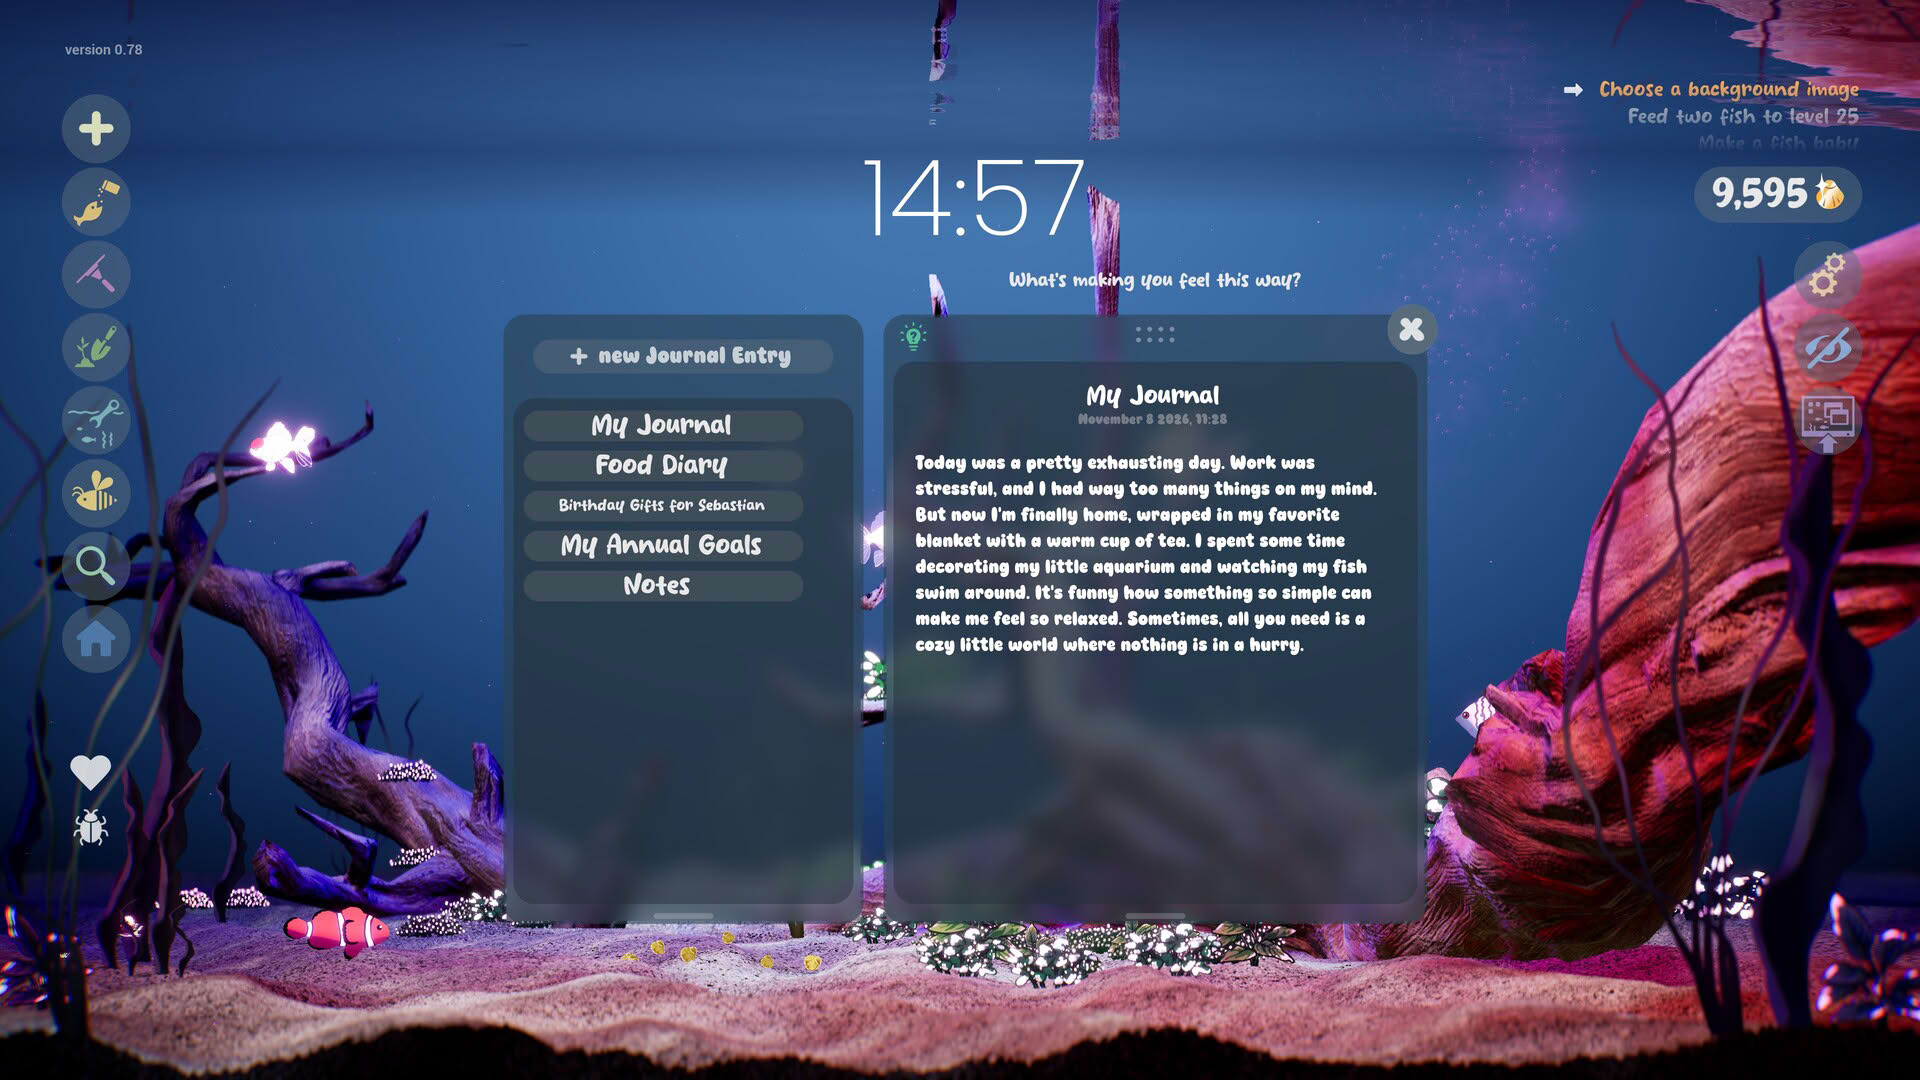1920x1080 pixels.
Task: Open the Food Diary entry
Action: tap(662, 465)
